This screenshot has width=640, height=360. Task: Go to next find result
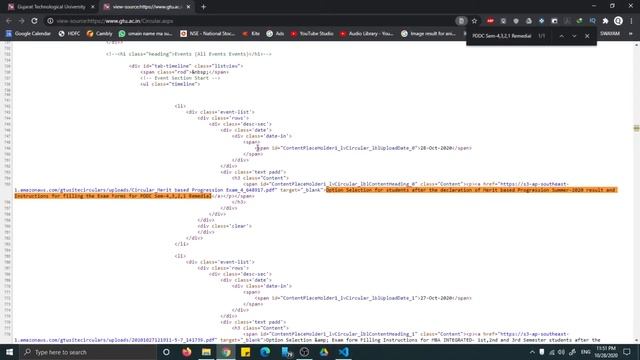(574, 36)
